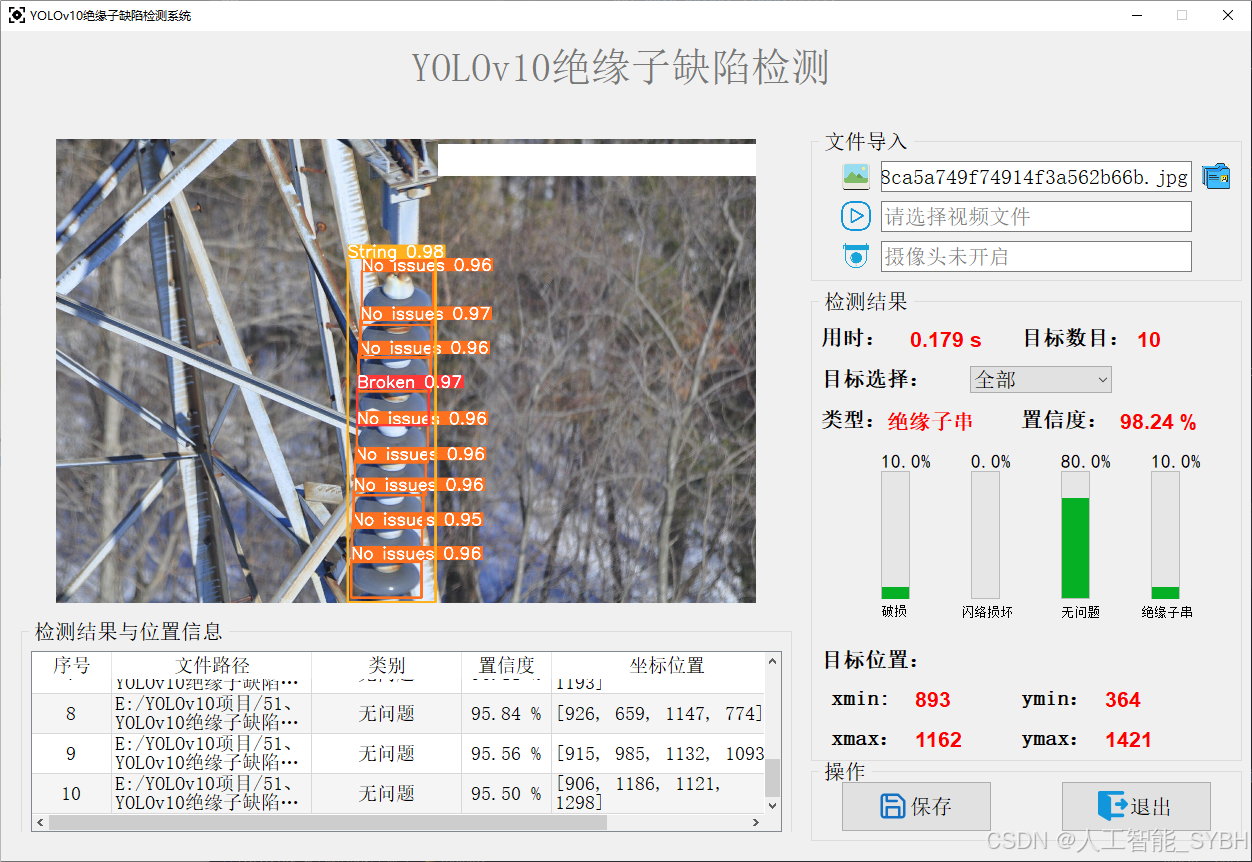This screenshot has height=862, width=1252.
Task: Click the 无问题 80% progress bar
Action: coord(1075,535)
